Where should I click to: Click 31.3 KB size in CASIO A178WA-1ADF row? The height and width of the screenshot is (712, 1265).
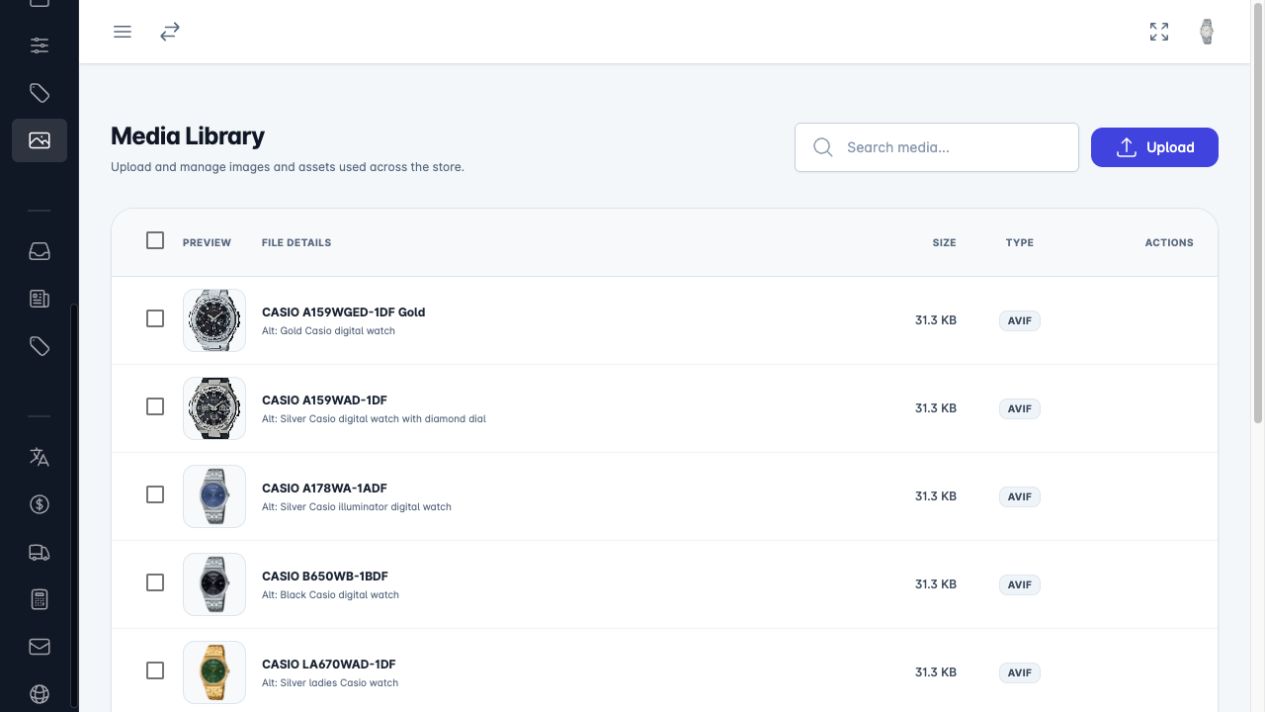click(935, 496)
